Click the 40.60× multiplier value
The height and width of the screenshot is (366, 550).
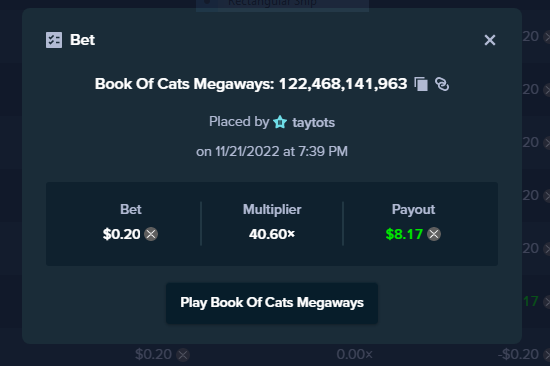(x=272, y=234)
